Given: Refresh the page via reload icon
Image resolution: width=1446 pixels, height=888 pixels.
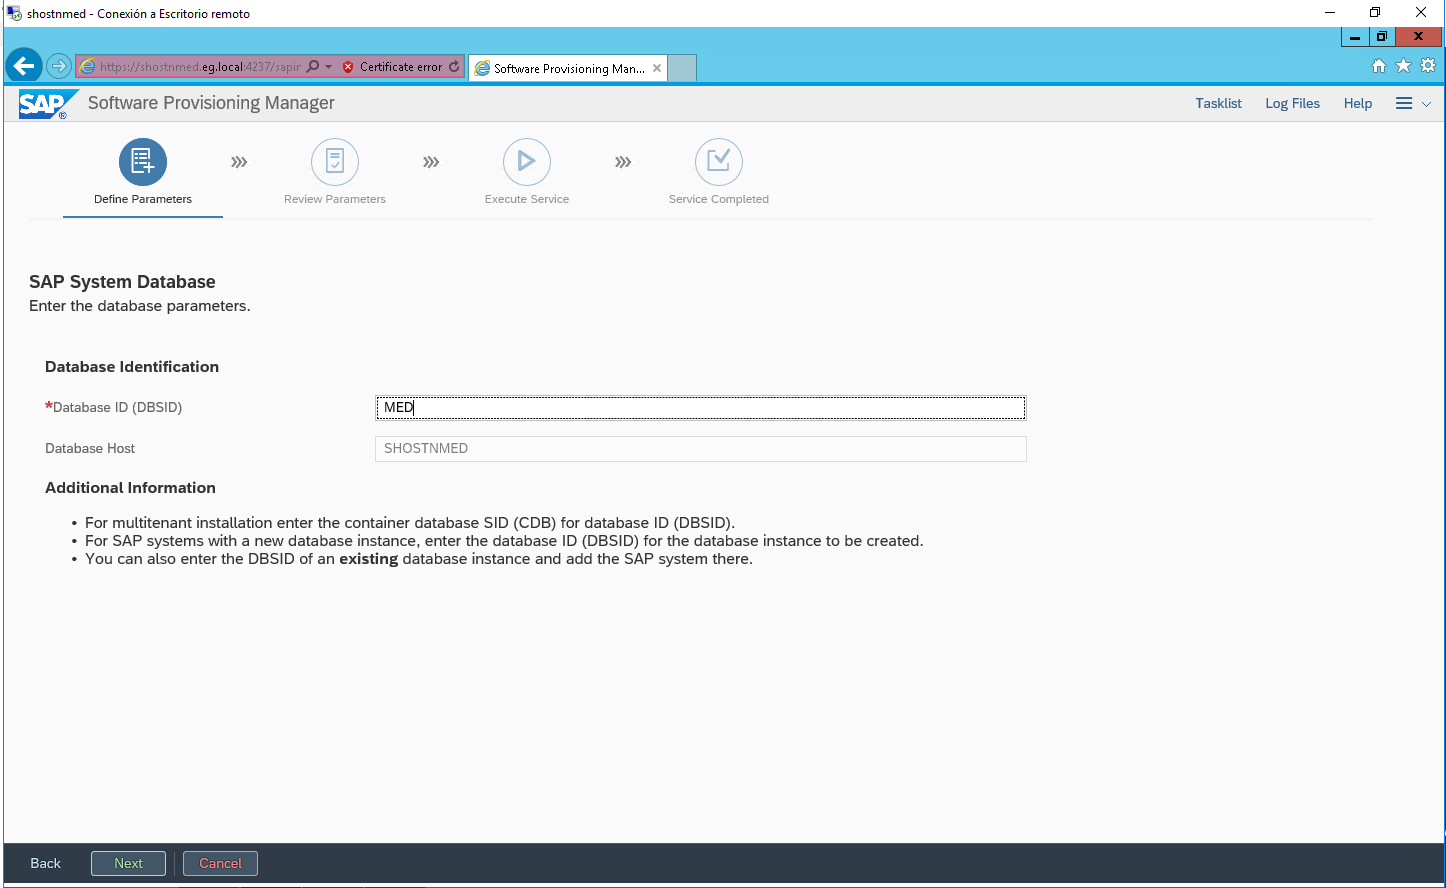Looking at the screenshot, I should click(454, 67).
